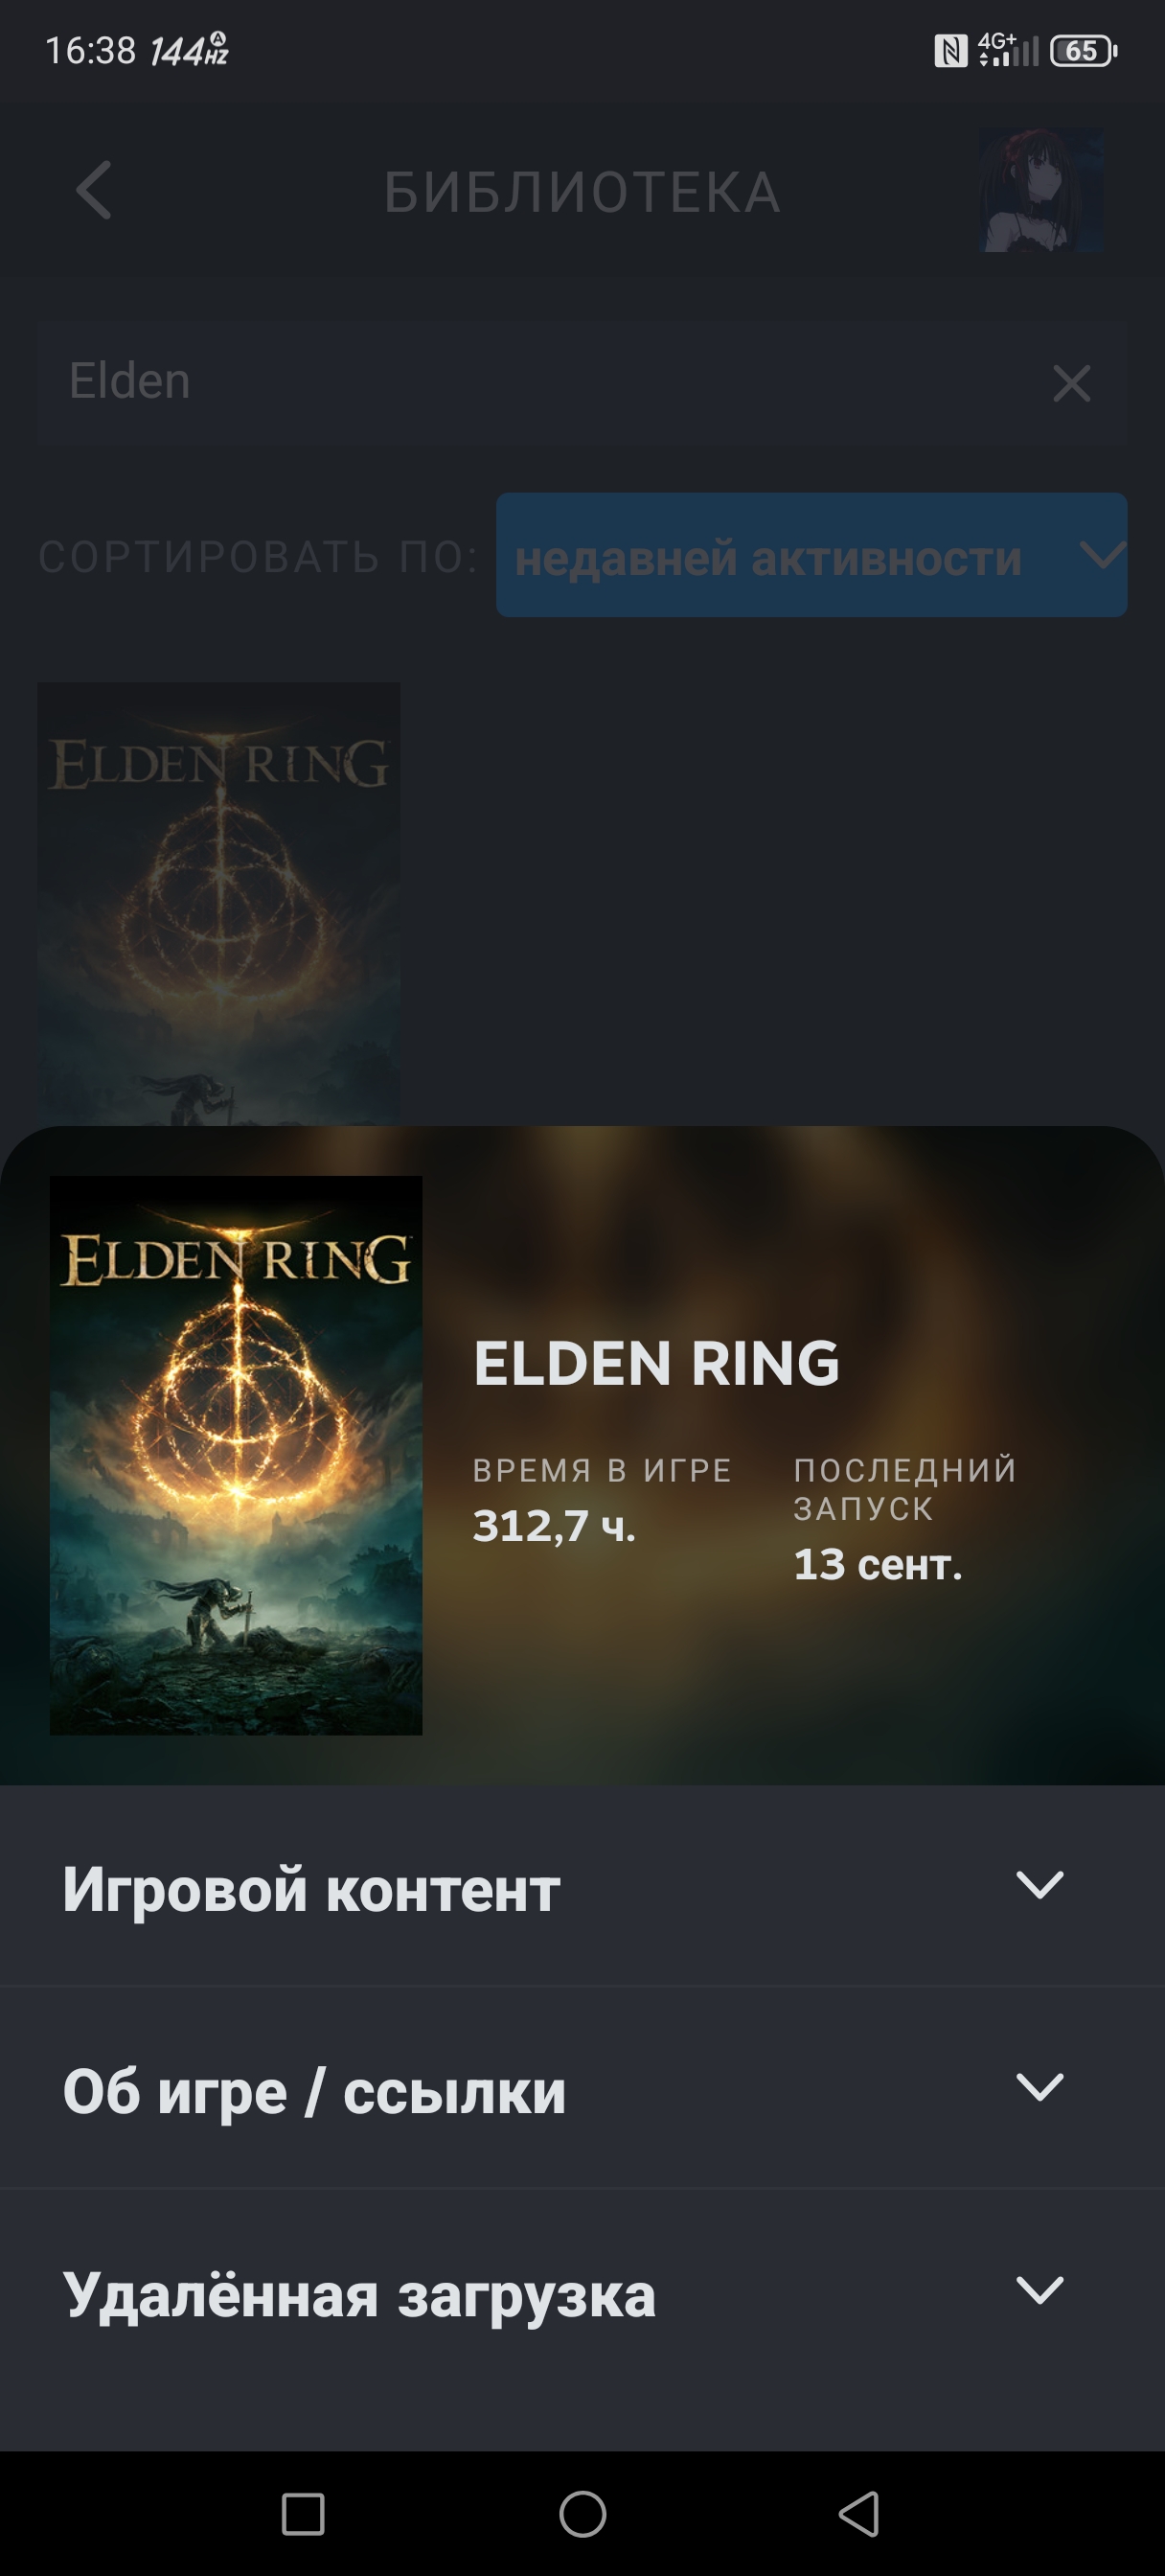
Task: Tap the Android back triangle button
Action: [859, 2514]
